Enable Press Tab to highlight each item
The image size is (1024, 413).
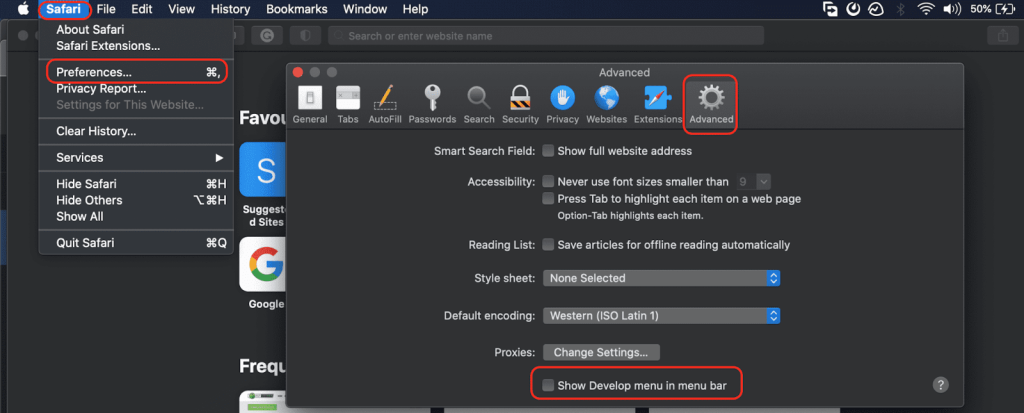548,198
